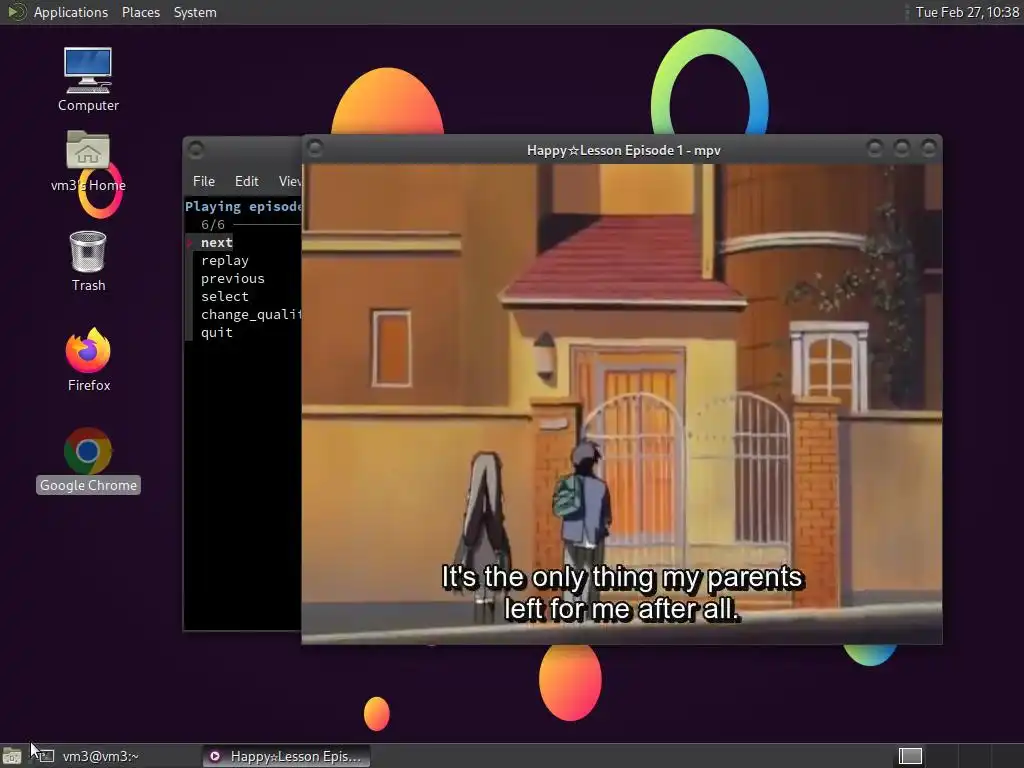Viewport: 1024px width, 768px height.
Task: Switch to the Happy☆Lesson taskbar entry
Action: [286, 756]
